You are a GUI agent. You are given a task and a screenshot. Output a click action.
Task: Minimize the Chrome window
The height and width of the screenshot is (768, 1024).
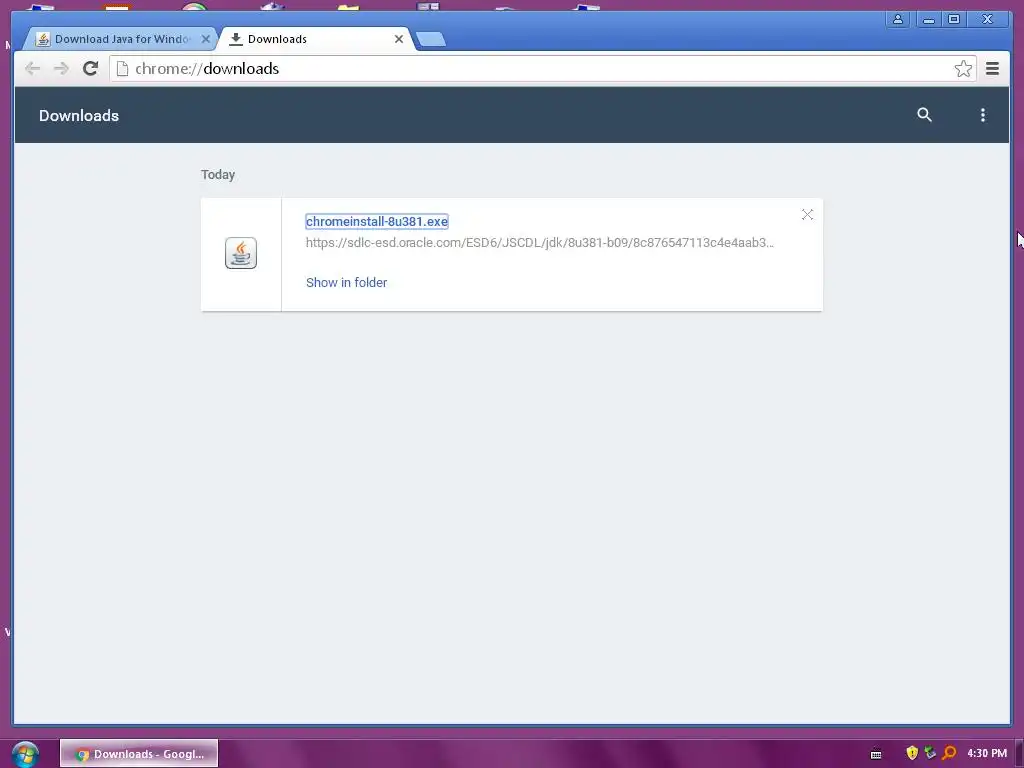click(x=928, y=19)
